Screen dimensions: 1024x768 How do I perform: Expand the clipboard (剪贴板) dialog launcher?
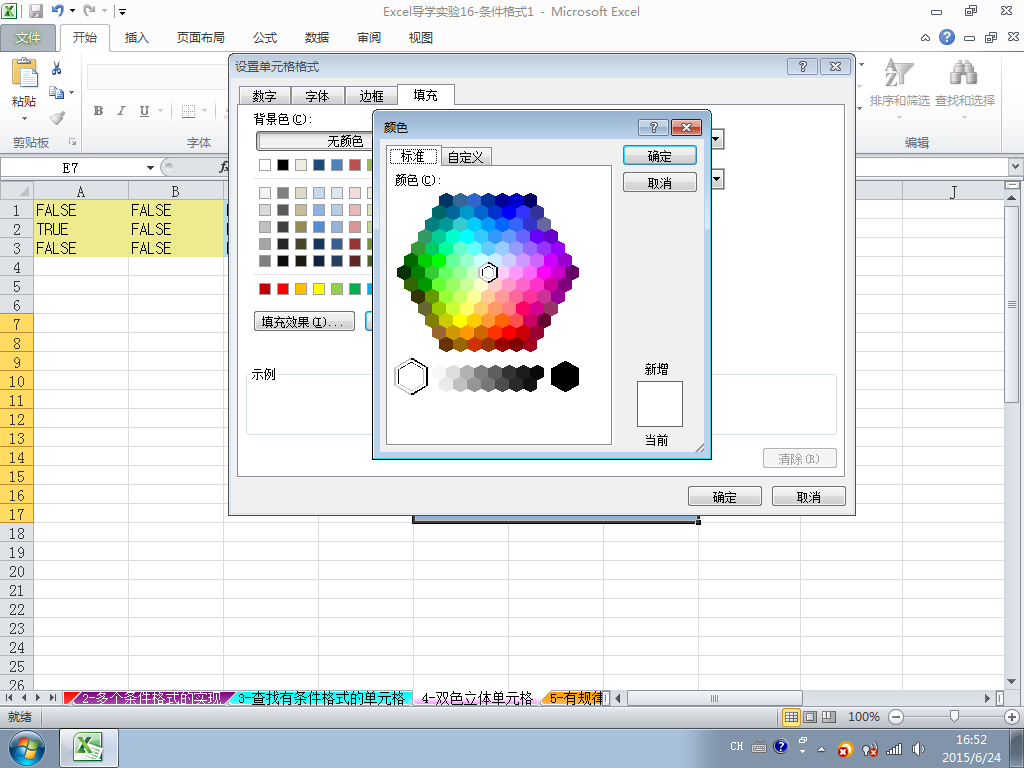[x=72, y=142]
